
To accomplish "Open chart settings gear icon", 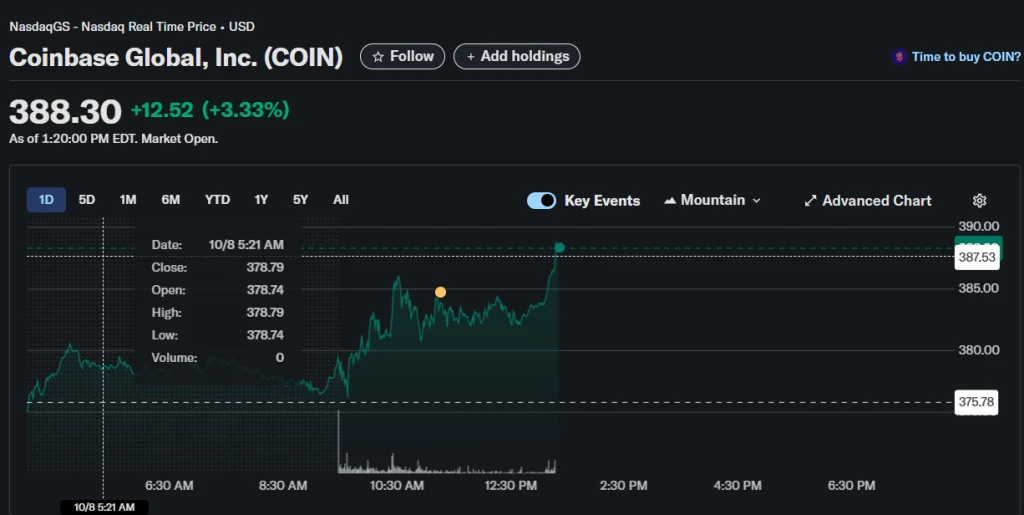I will tap(979, 200).
